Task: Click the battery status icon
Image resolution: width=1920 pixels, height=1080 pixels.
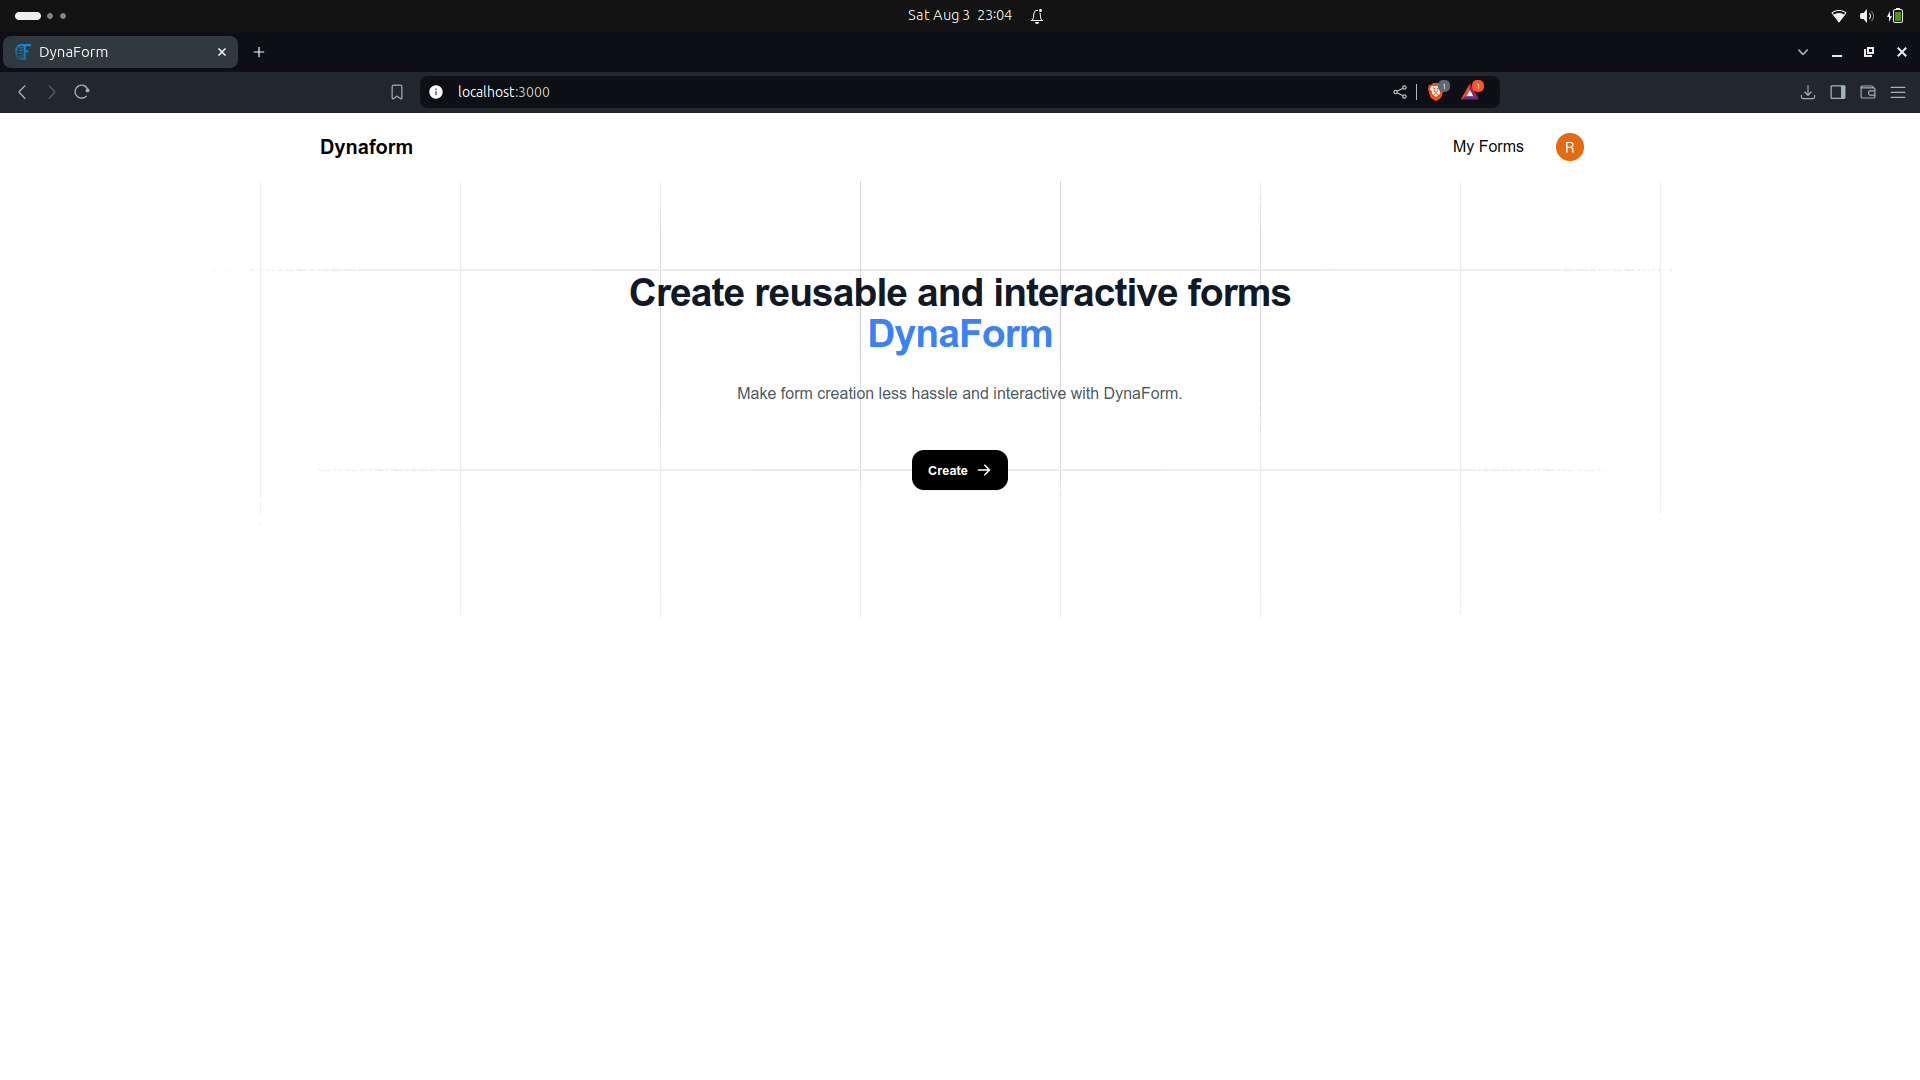Action: click(x=1895, y=15)
